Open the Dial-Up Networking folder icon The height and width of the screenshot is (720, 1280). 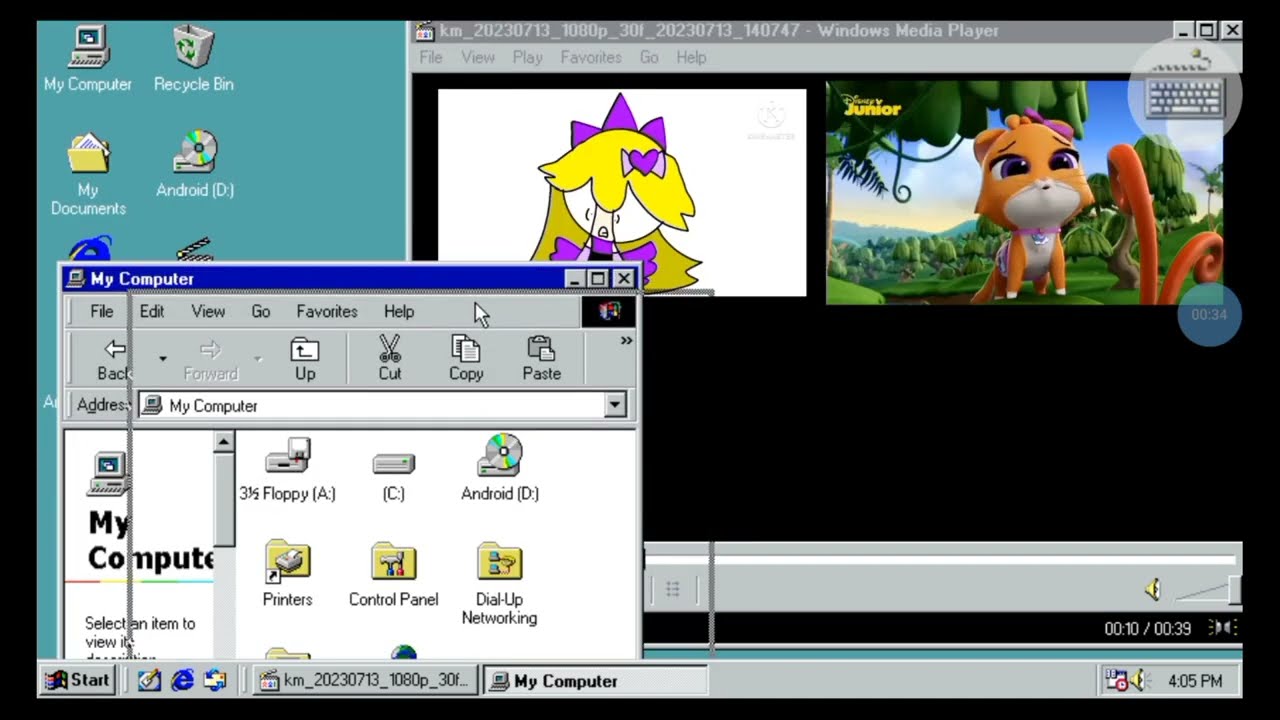coord(499,583)
